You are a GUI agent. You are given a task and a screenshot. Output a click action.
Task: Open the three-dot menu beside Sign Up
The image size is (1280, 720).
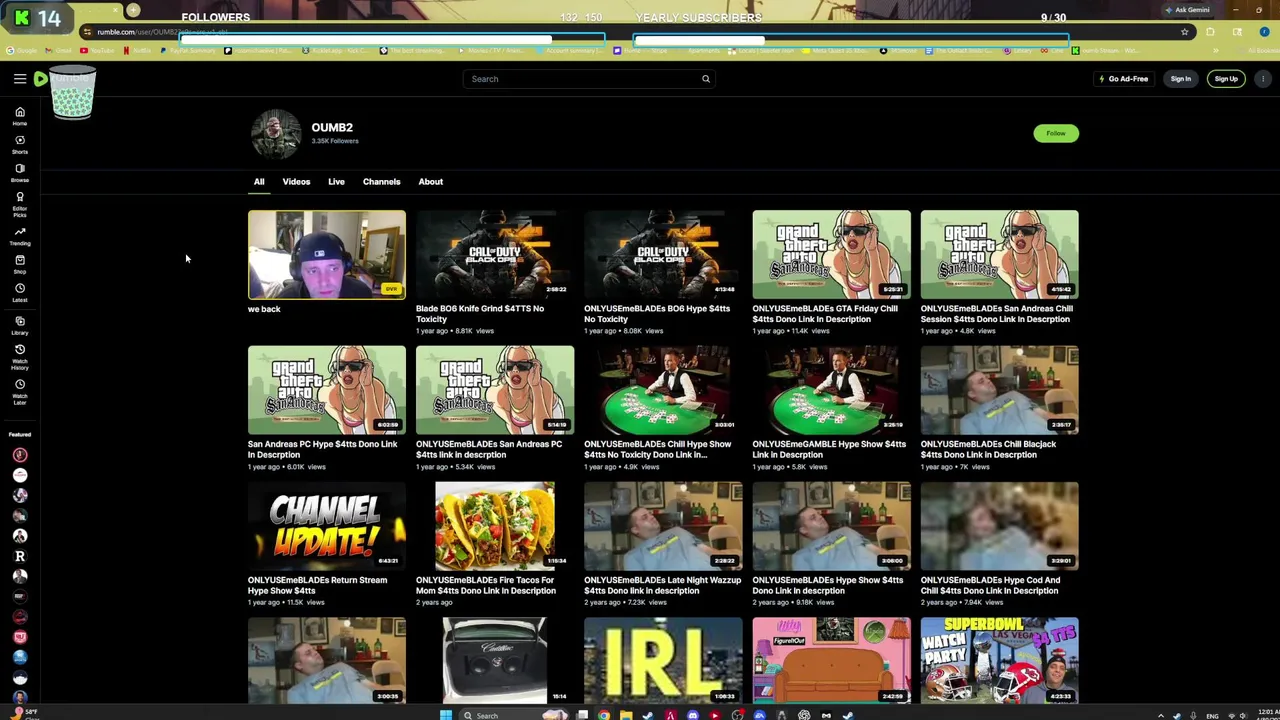pyautogui.click(x=1263, y=79)
